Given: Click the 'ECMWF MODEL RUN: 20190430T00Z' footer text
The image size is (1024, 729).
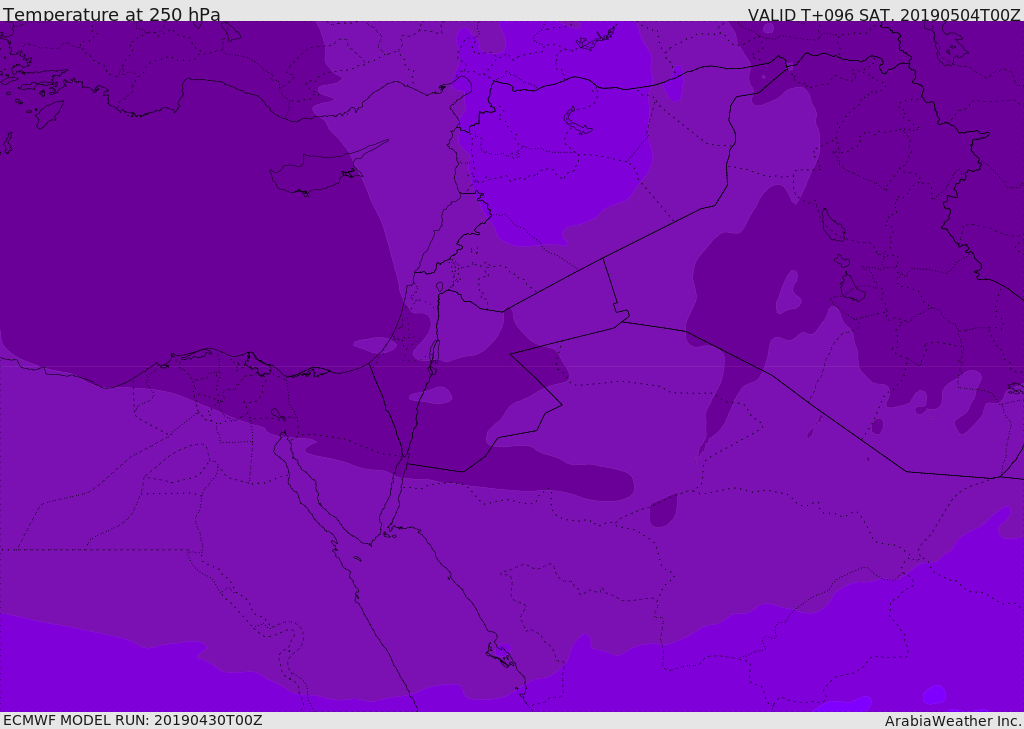Looking at the screenshot, I should (133, 720).
